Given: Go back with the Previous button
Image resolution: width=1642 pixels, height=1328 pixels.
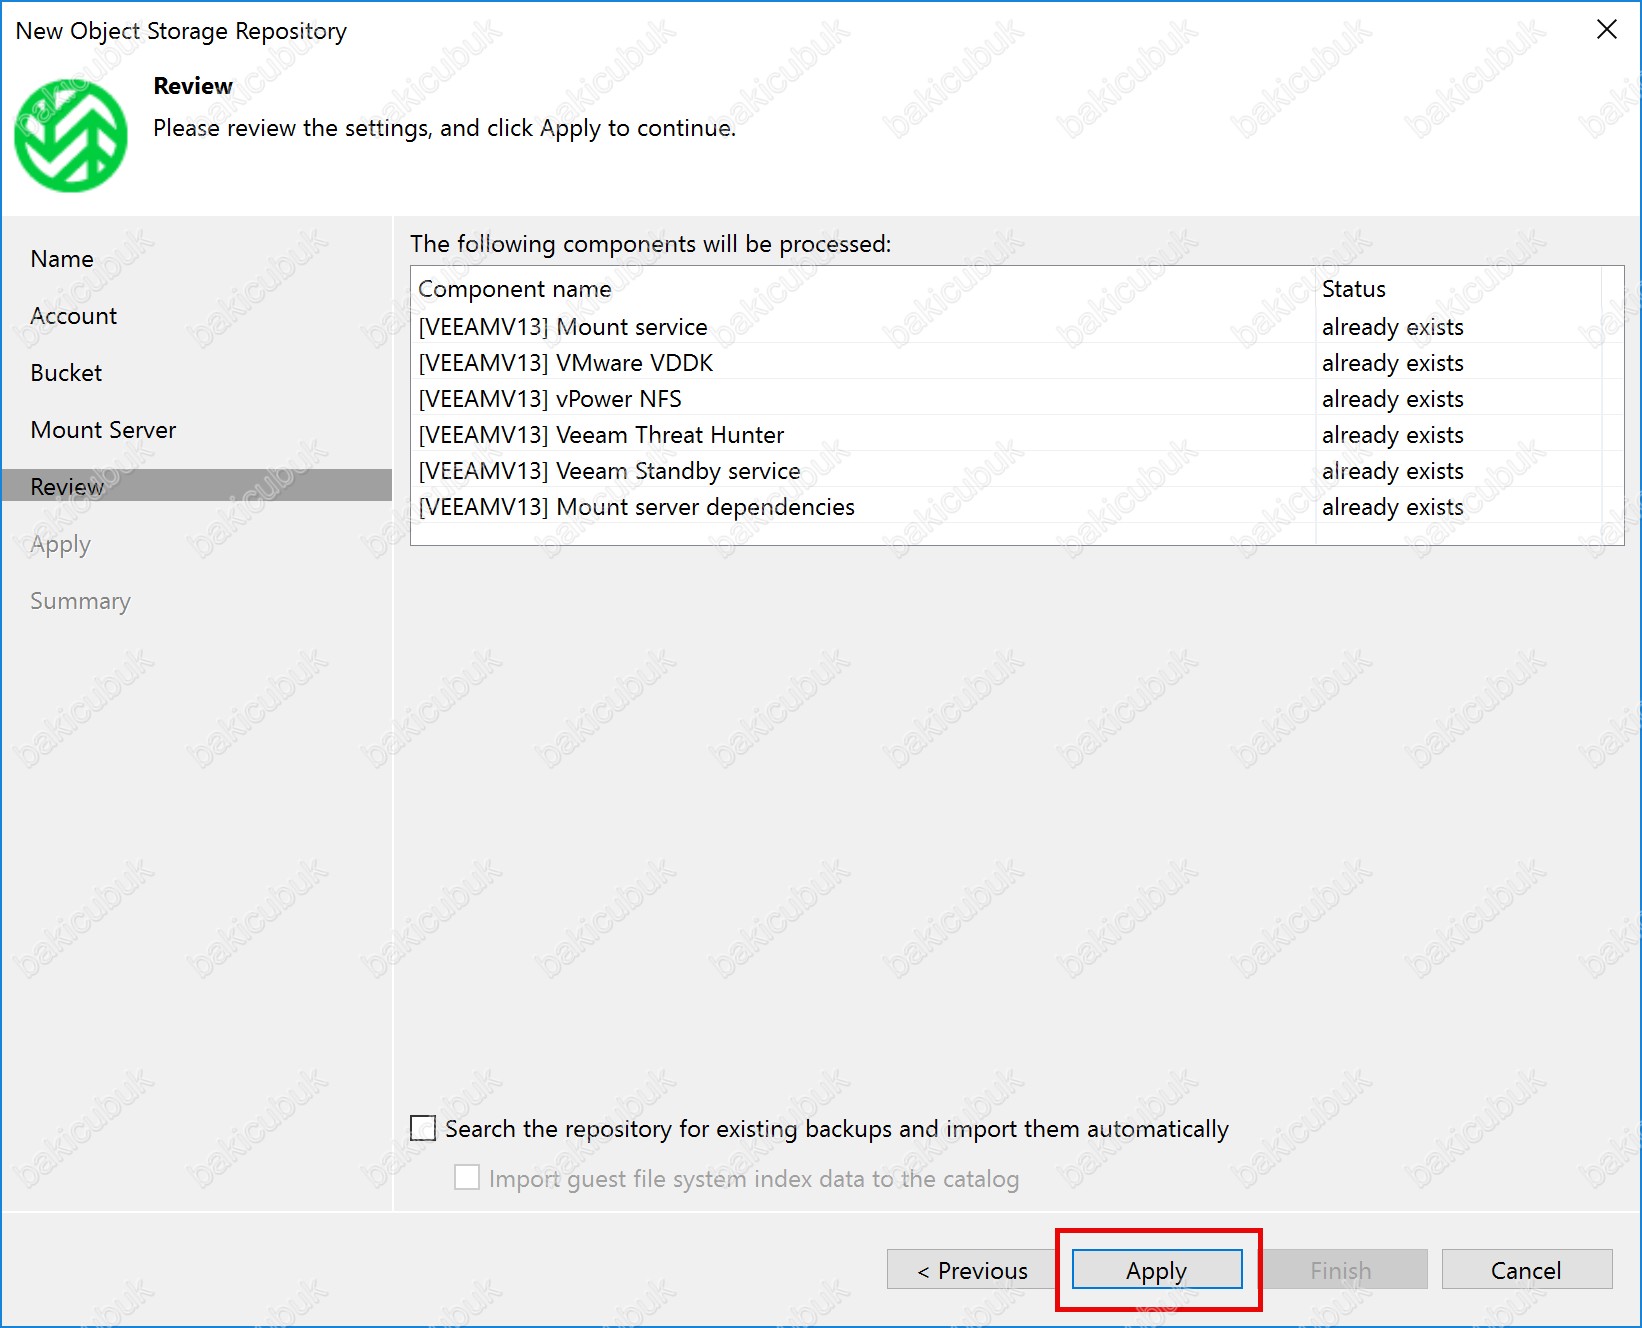Looking at the screenshot, I should (971, 1270).
